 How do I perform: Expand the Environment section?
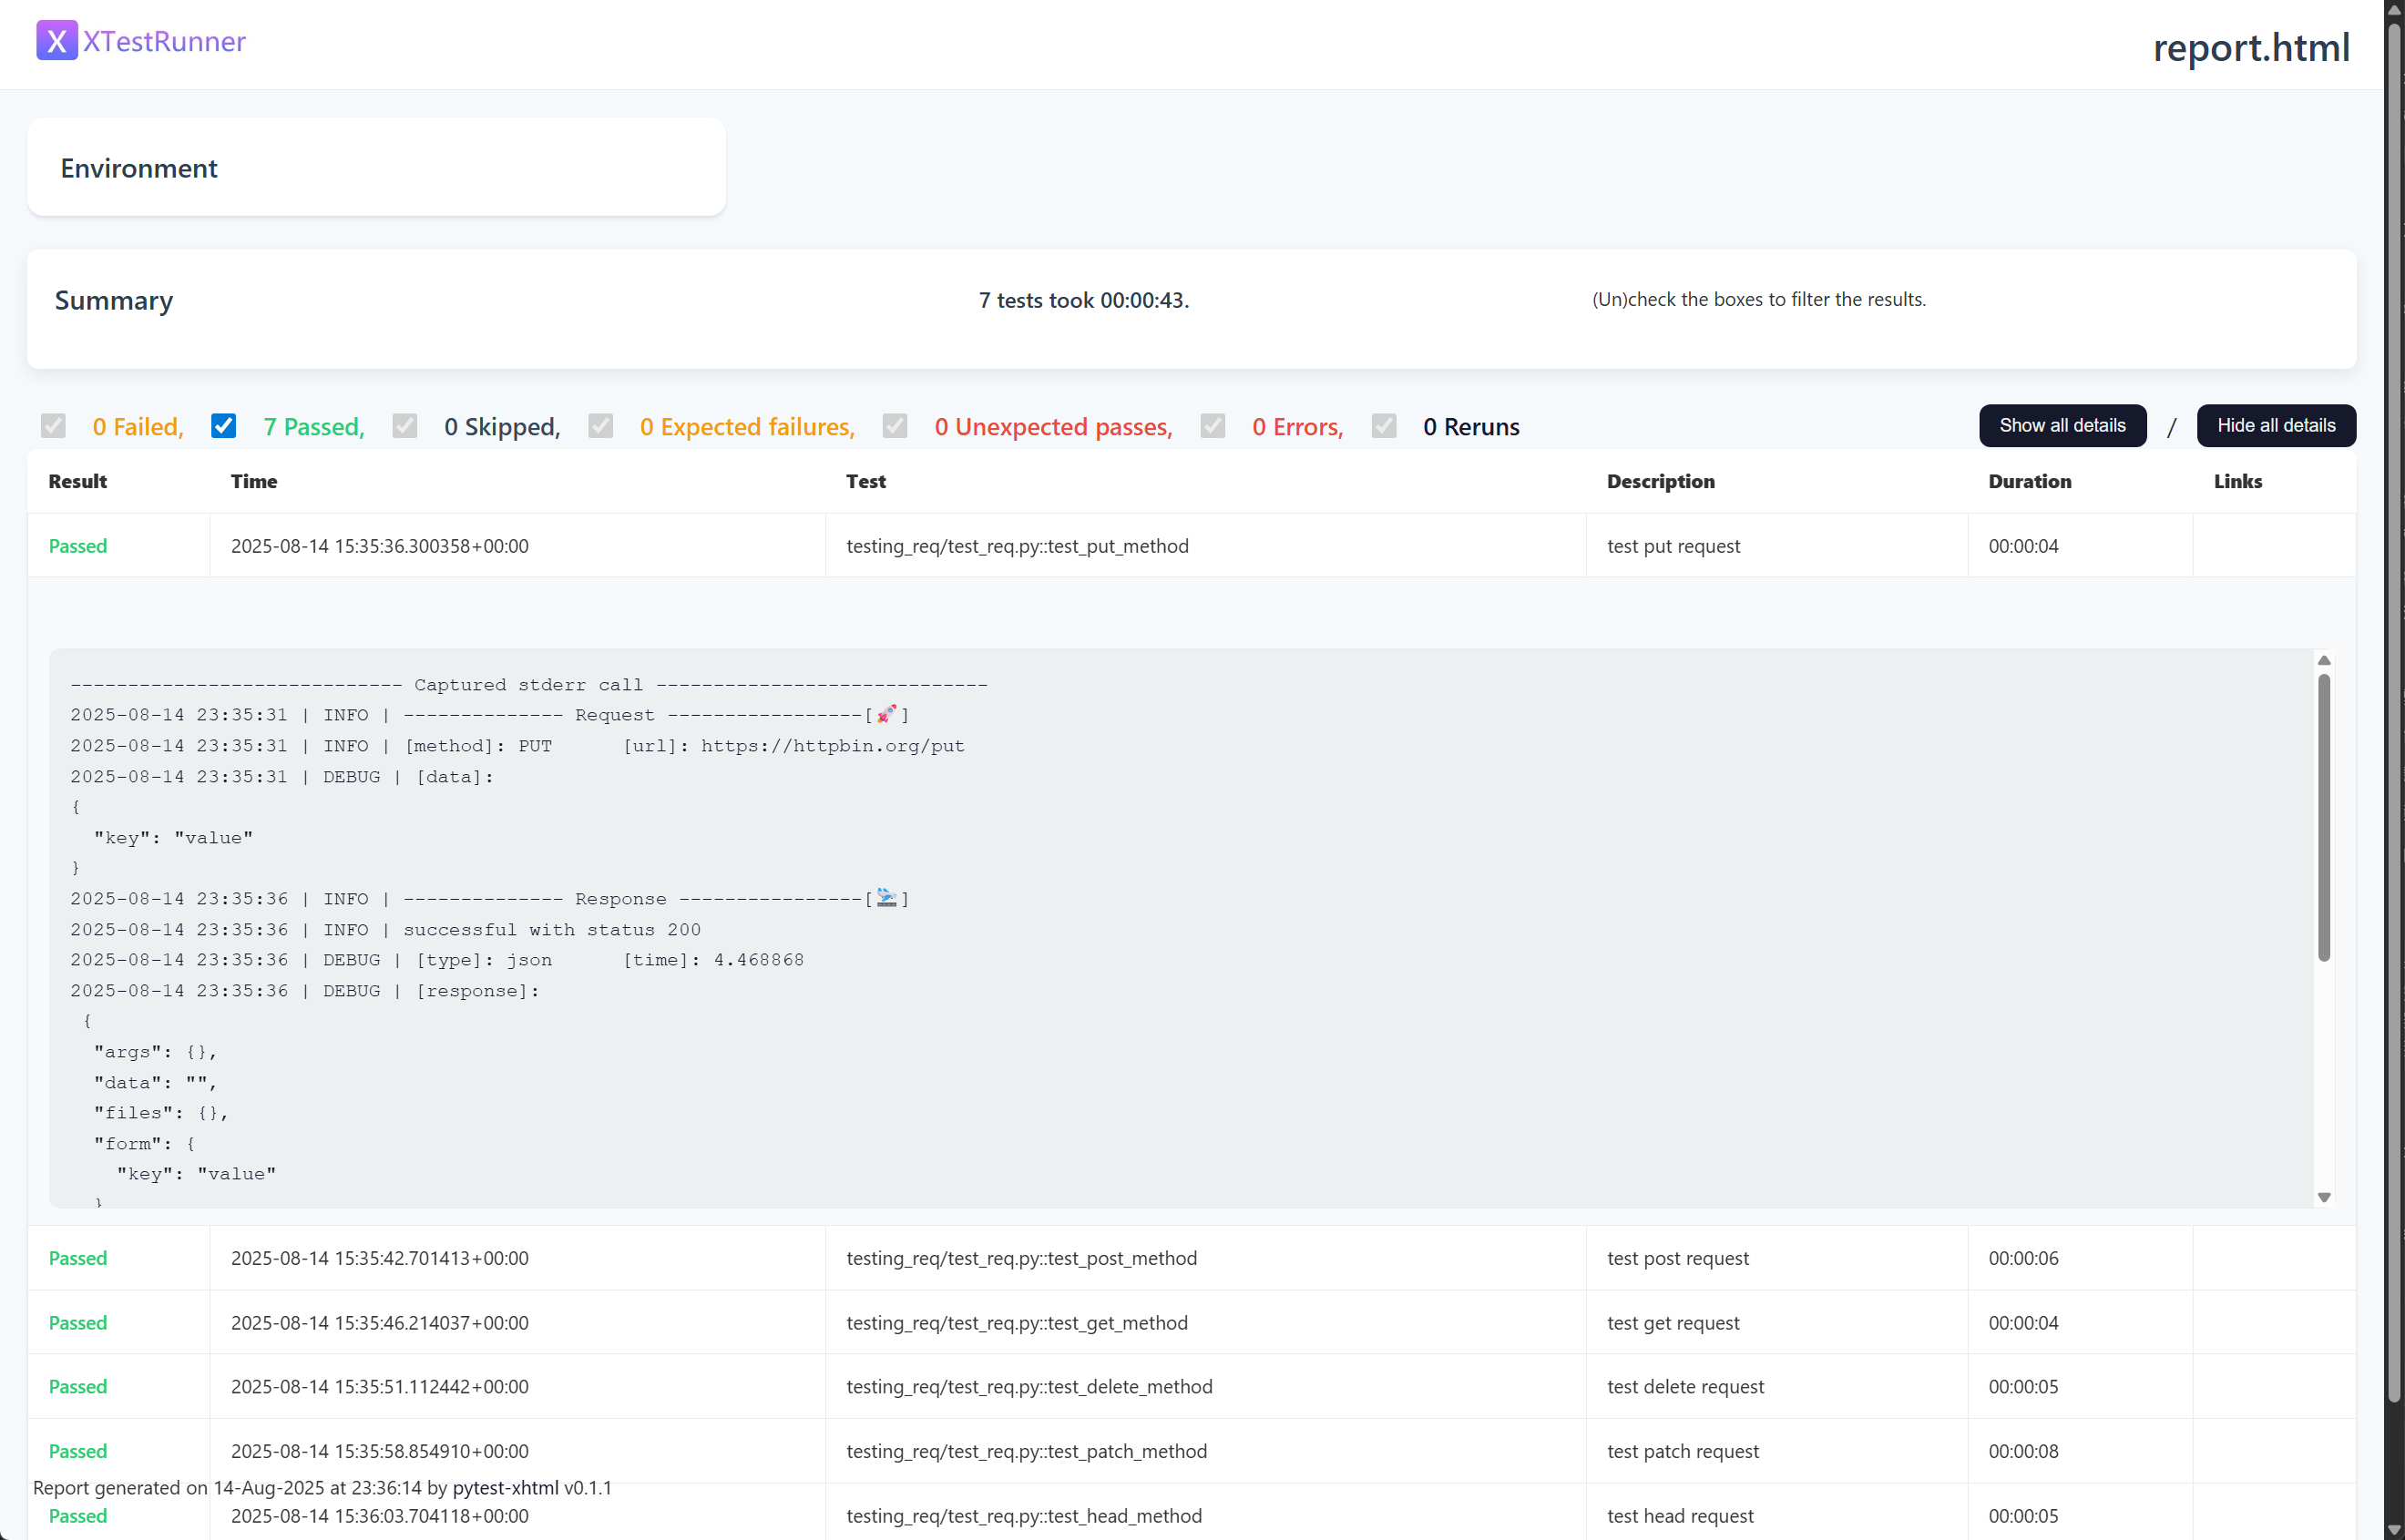139,168
